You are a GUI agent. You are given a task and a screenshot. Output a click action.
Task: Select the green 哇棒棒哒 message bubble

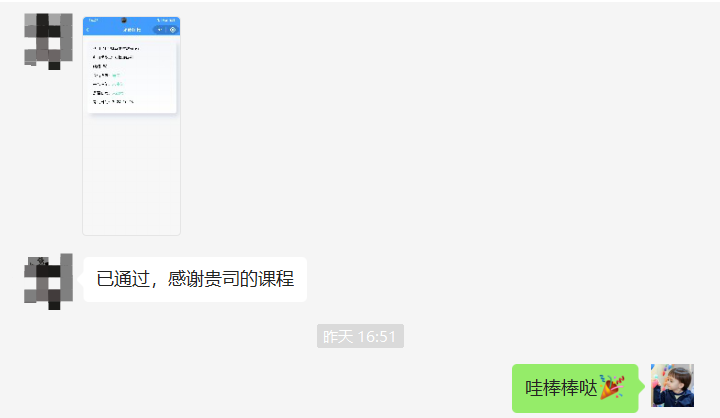tap(575, 388)
